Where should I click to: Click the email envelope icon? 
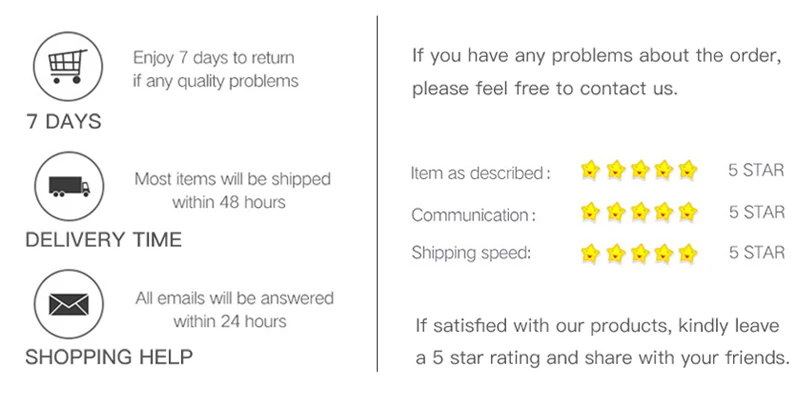(69, 304)
